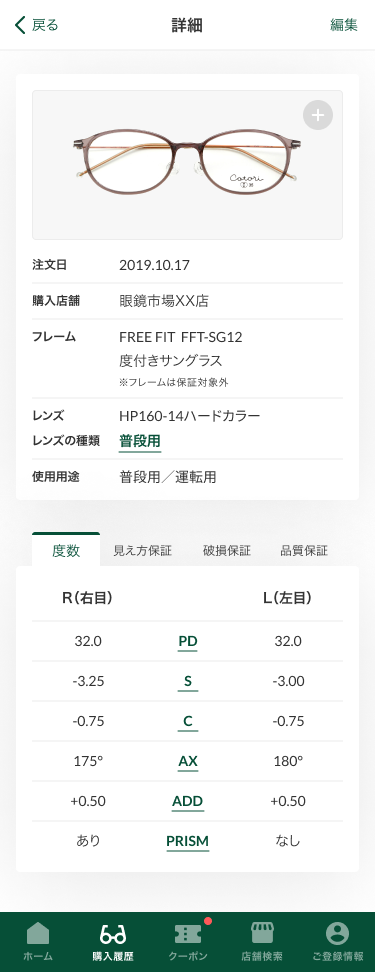Open the S term explanation link
This screenshot has width=375, height=972.
coord(188,682)
